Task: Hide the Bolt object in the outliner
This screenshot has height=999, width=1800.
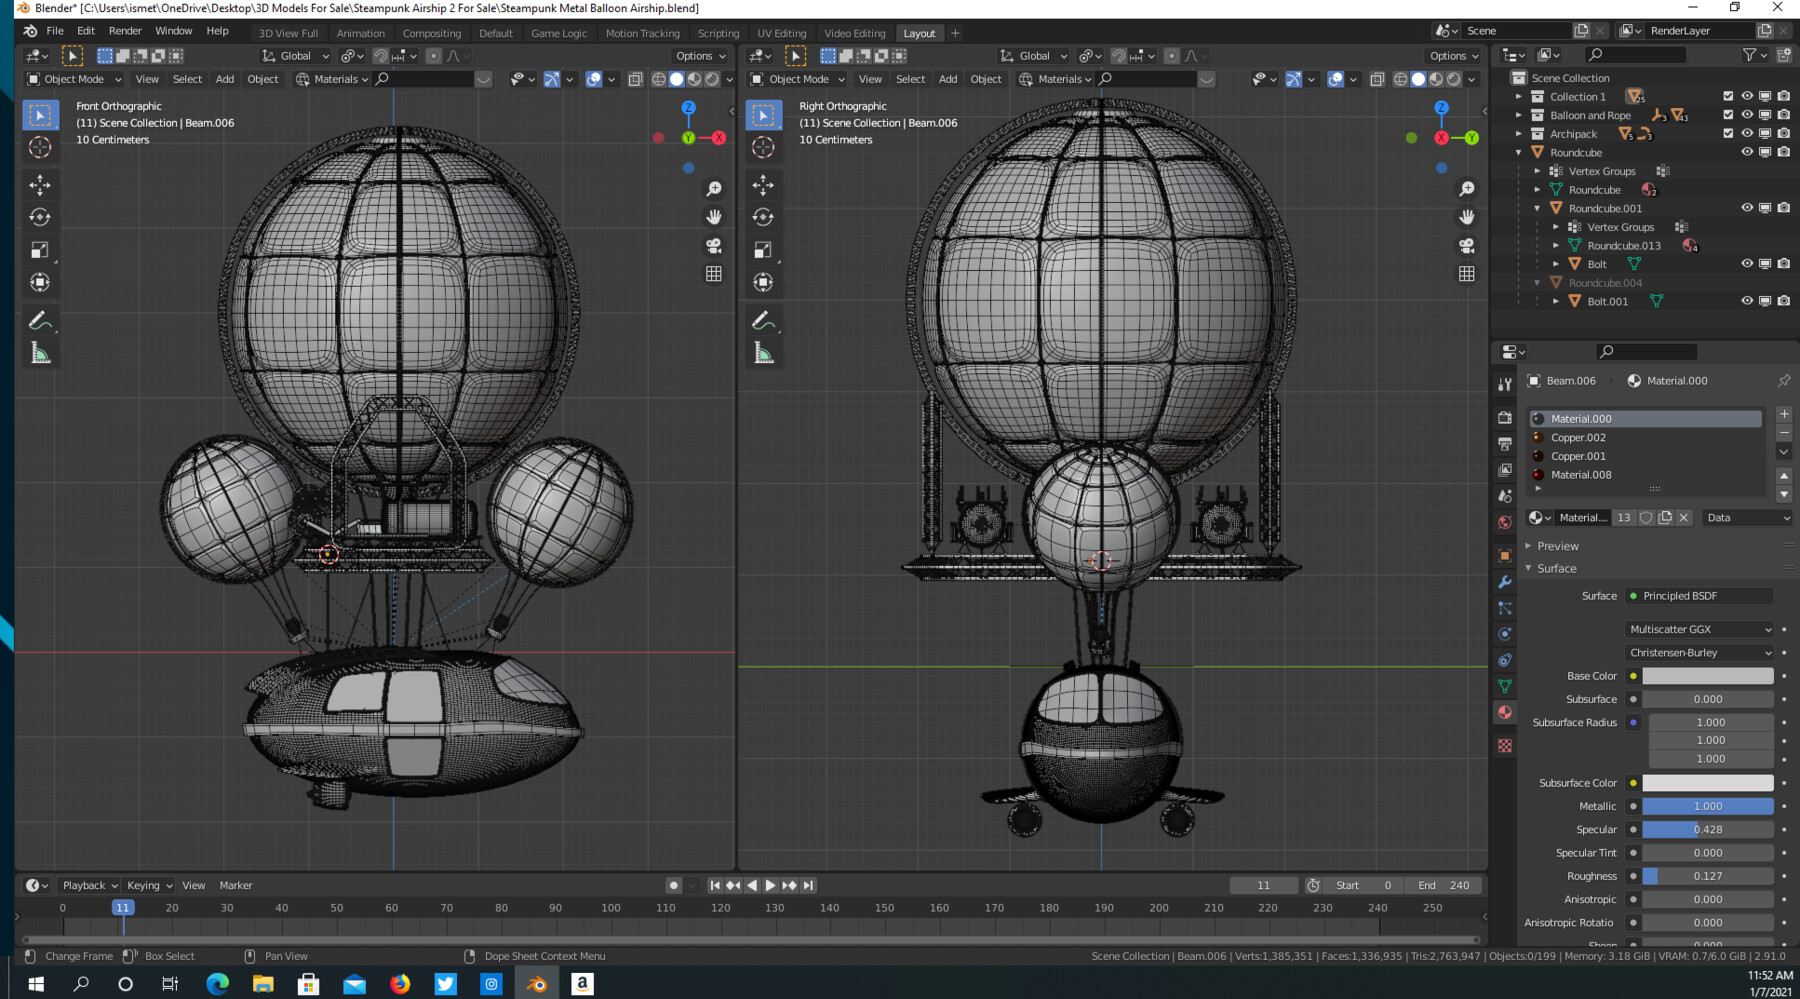Action: (1748, 263)
